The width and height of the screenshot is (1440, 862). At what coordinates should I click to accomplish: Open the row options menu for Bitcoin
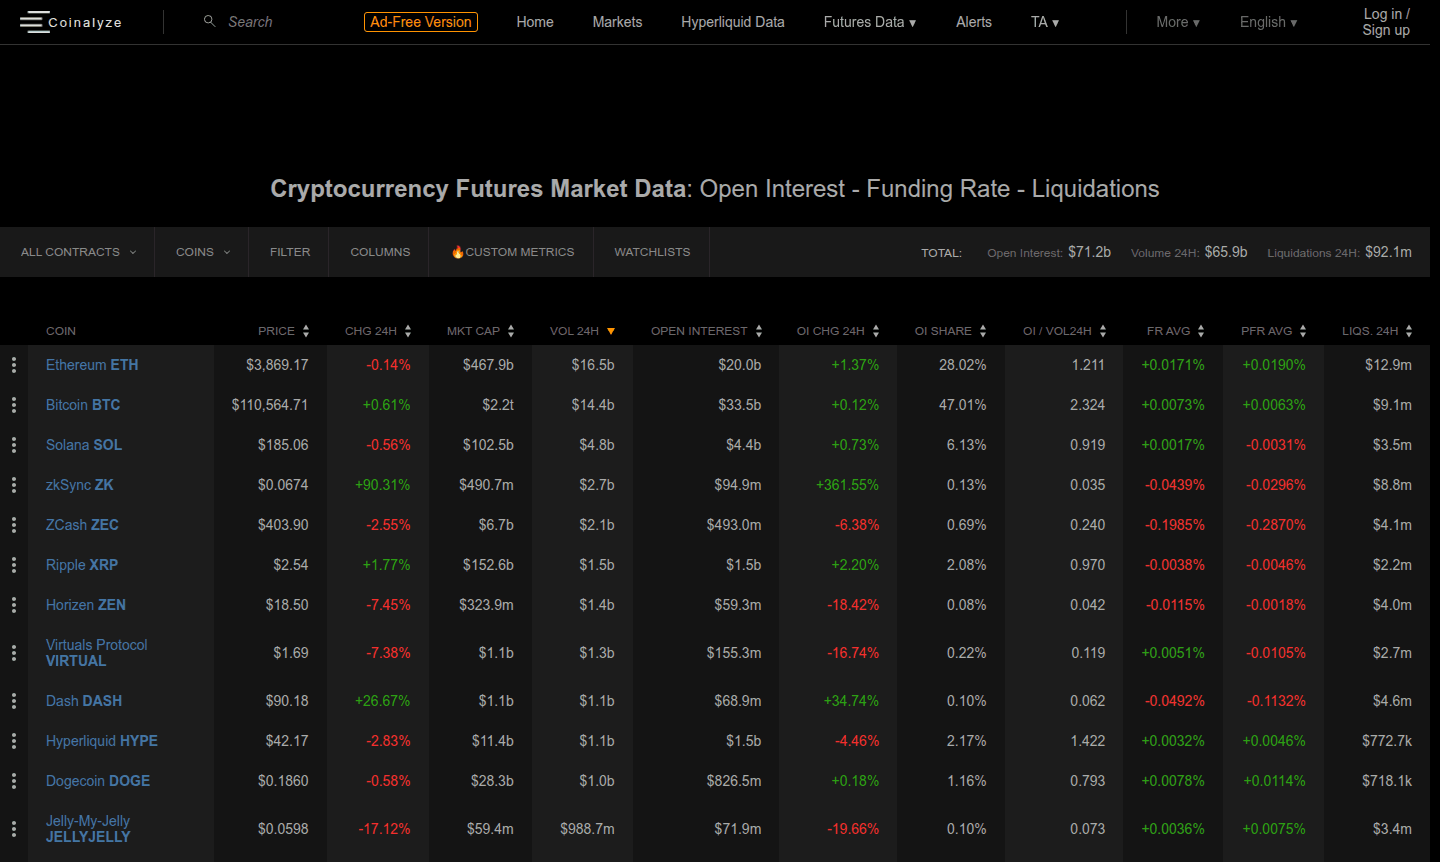(14, 404)
